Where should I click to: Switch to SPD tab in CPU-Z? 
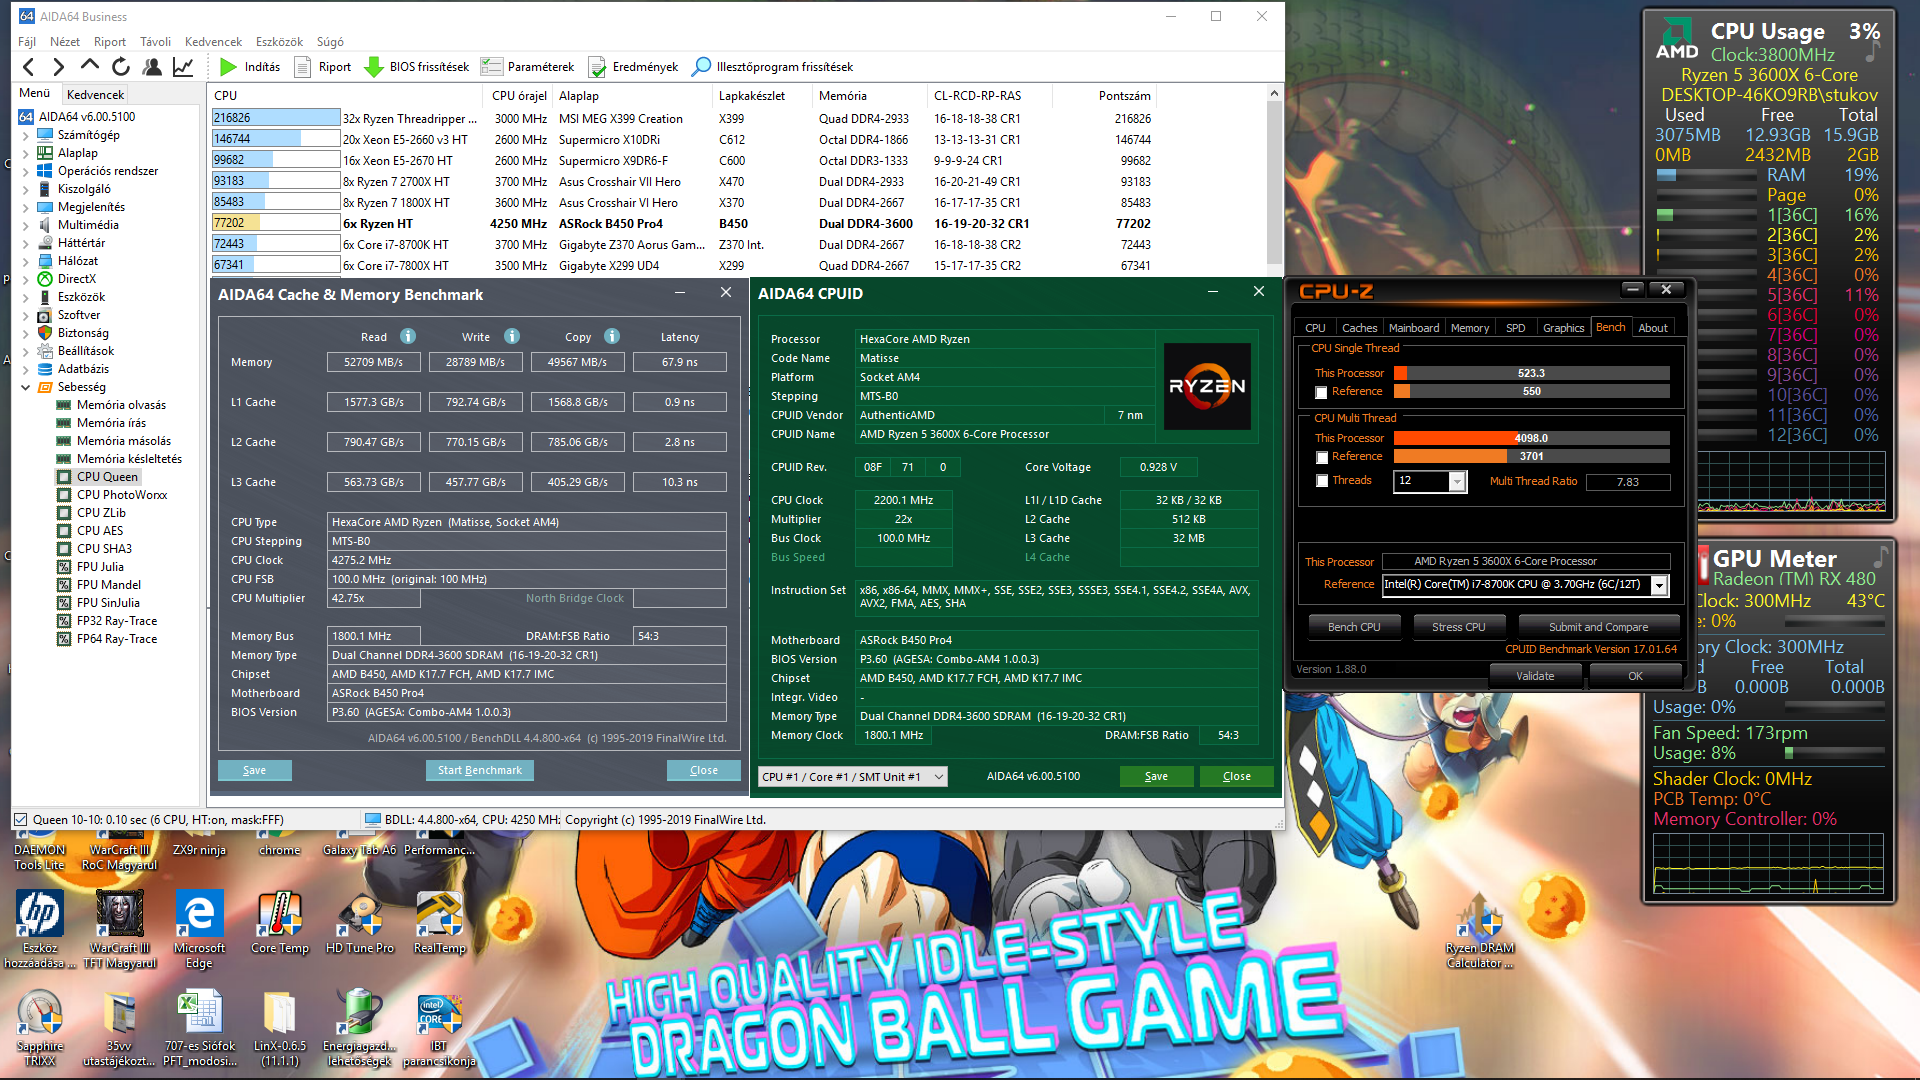pos(1515,328)
